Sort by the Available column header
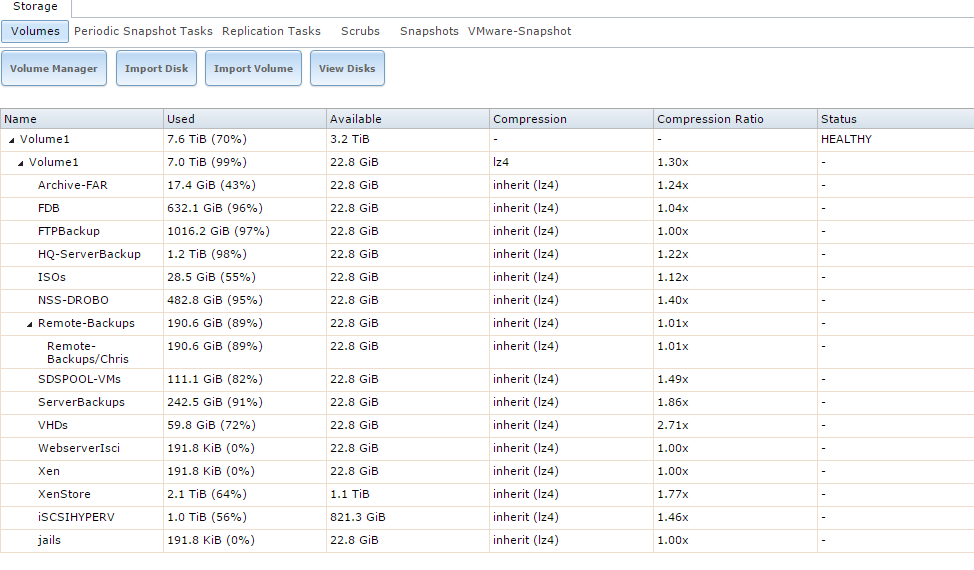 click(408, 119)
